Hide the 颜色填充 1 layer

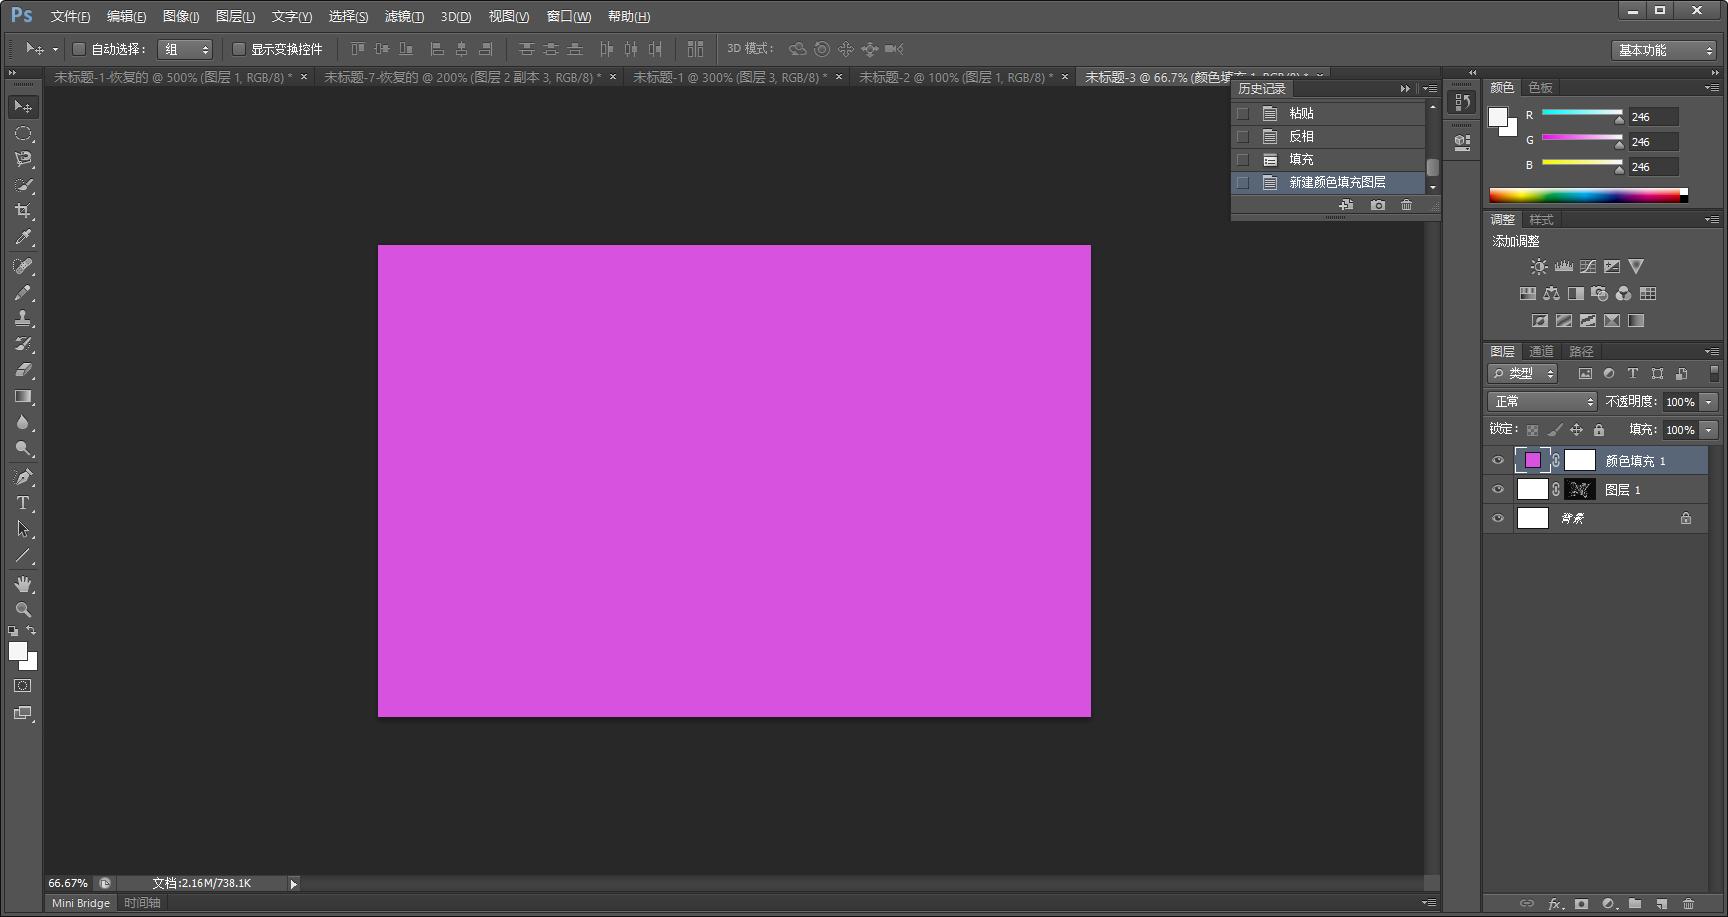tap(1498, 461)
